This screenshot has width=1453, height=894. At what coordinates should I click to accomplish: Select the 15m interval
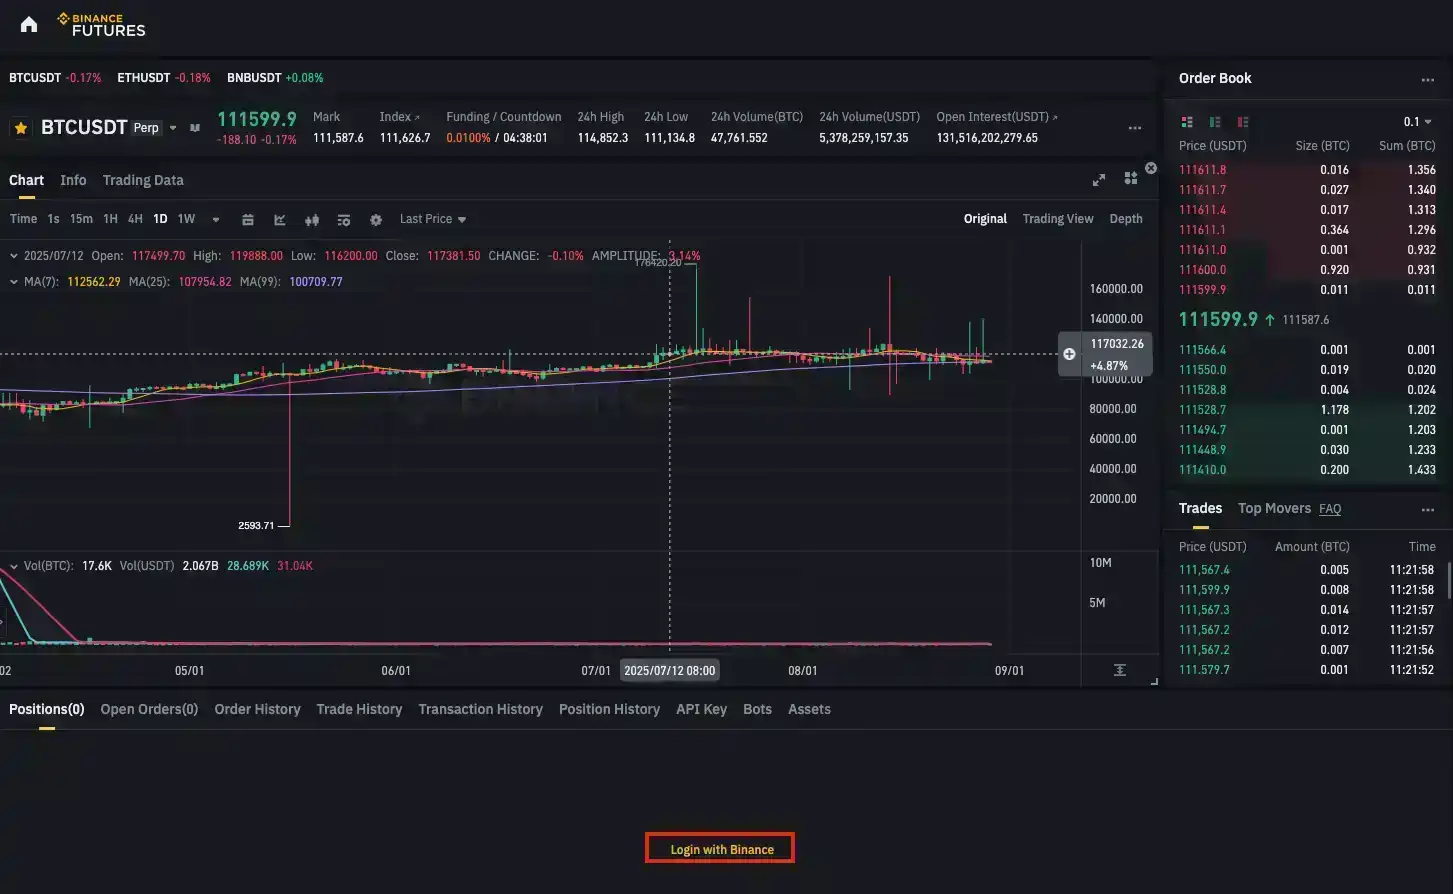(81, 219)
